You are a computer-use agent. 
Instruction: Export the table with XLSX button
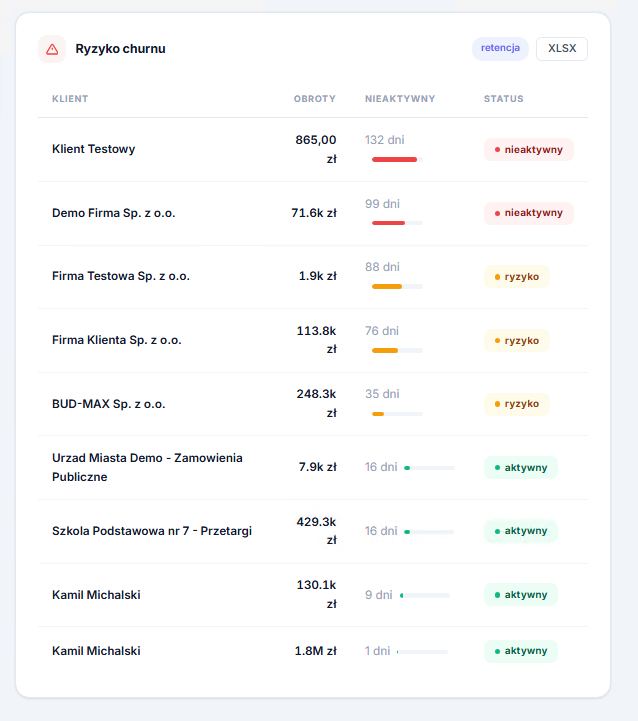click(561, 49)
